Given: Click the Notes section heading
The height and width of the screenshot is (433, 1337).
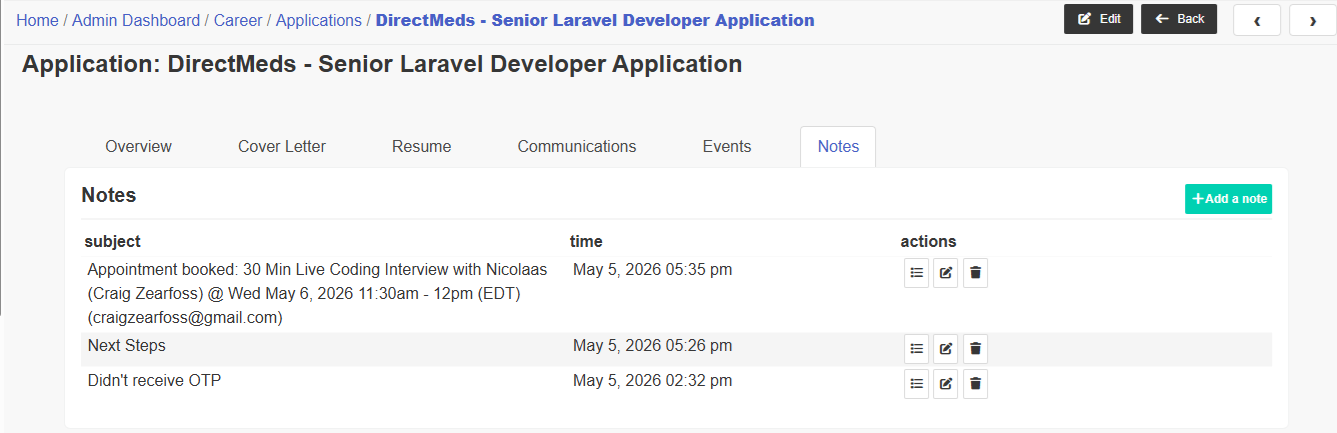Looking at the screenshot, I should (x=109, y=195).
